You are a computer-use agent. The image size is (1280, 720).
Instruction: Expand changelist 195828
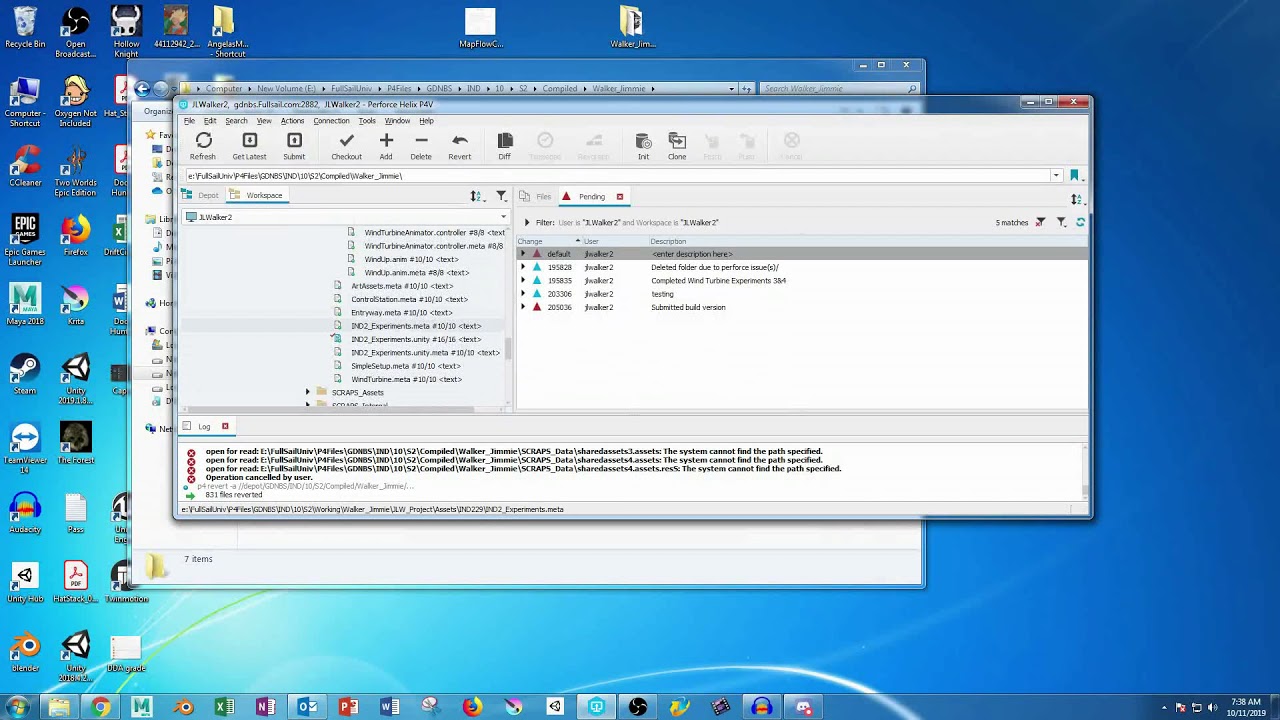522,267
